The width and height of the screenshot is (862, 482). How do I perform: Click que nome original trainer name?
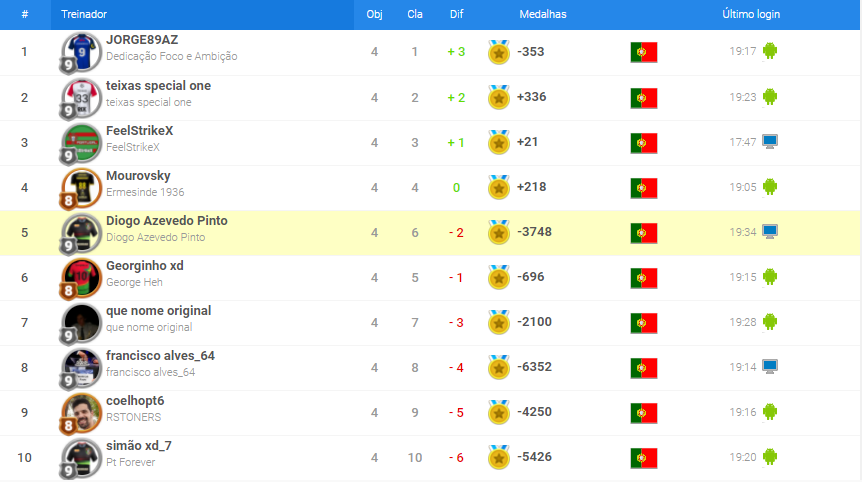pos(158,311)
